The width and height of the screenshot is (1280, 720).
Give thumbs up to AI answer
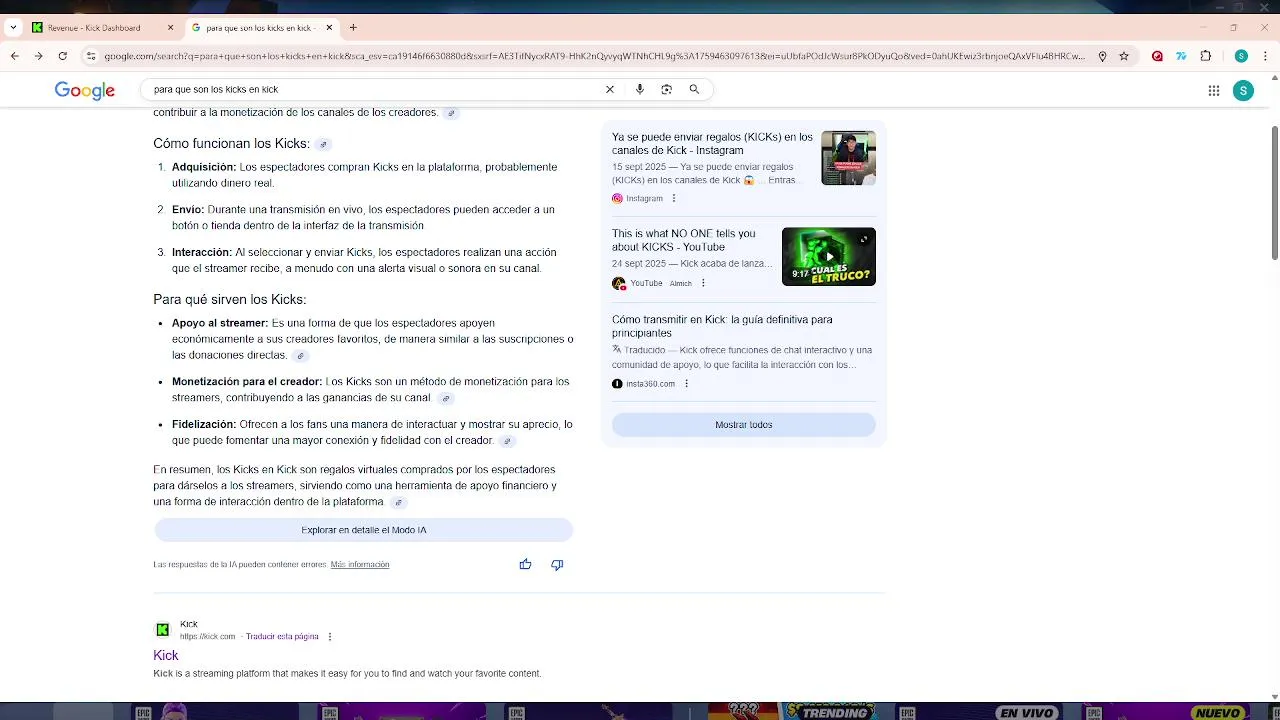[525, 564]
